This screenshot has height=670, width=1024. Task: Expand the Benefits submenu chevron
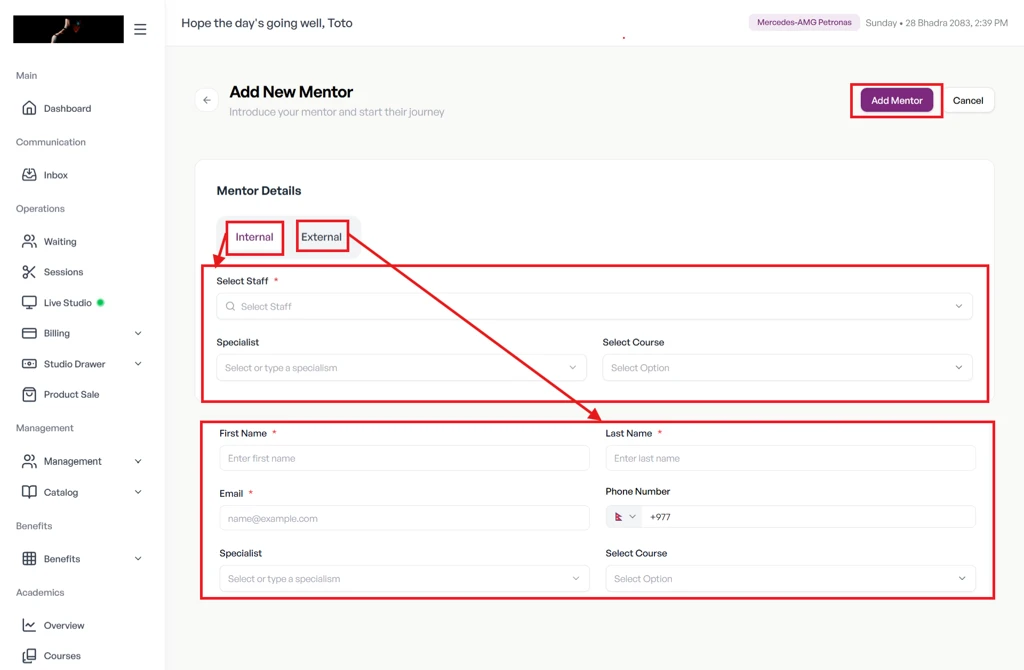point(138,558)
